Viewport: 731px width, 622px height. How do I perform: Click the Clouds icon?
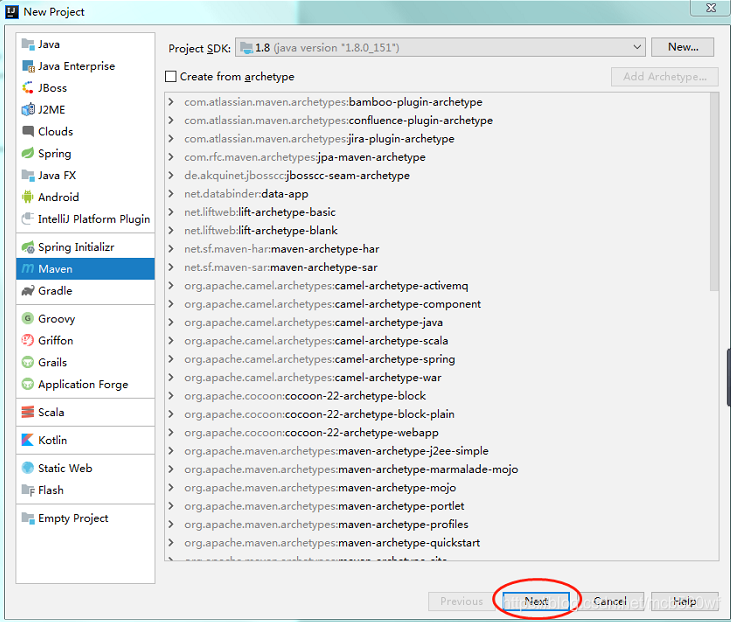coord(28,131)
